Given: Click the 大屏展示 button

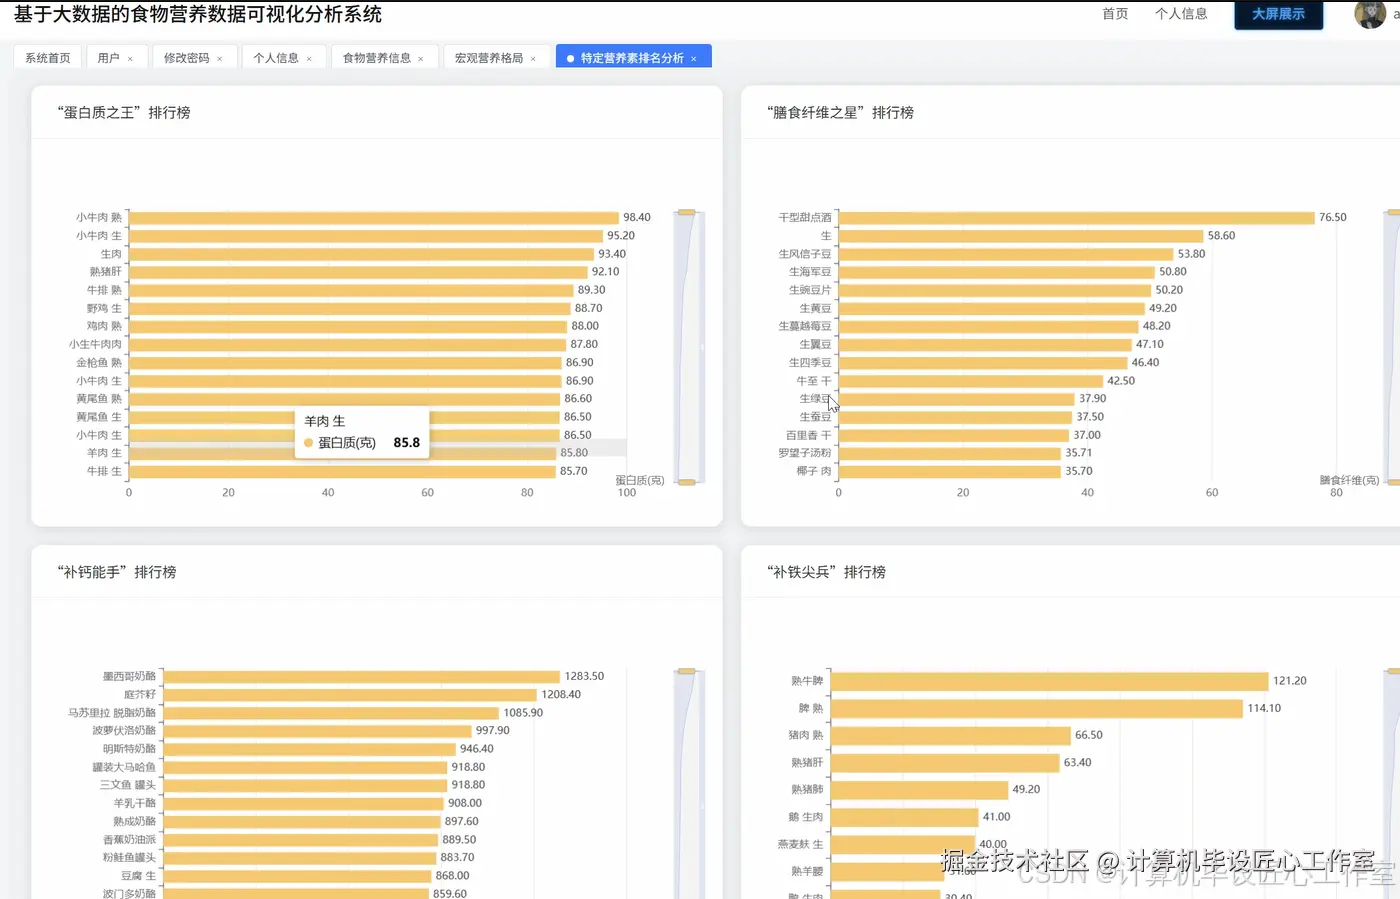Looking at the screenshot, I should point(1278,14).
